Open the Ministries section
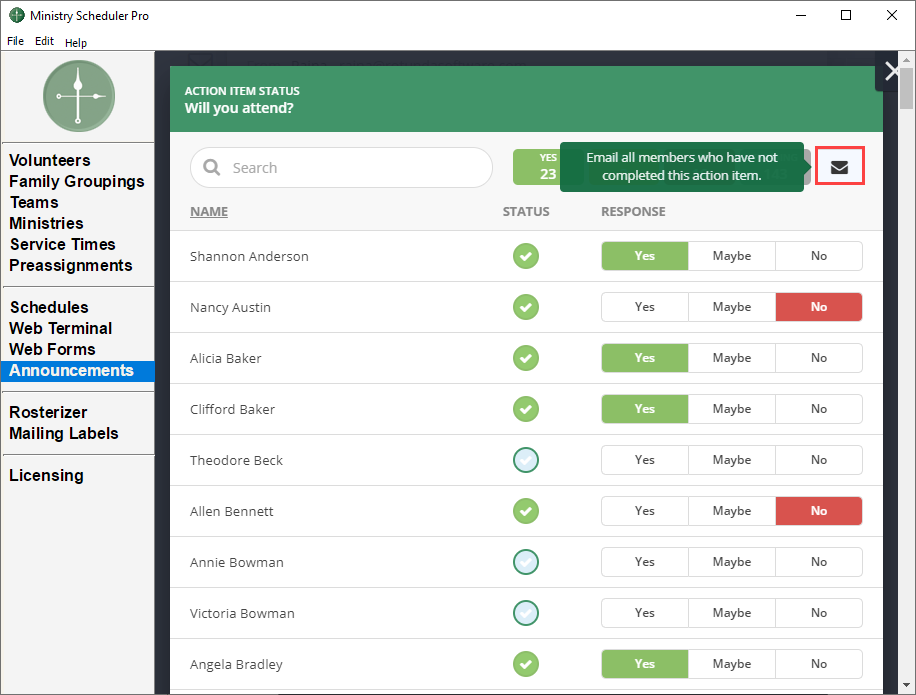This screenshot has height=695, width=916. [46, 223]
